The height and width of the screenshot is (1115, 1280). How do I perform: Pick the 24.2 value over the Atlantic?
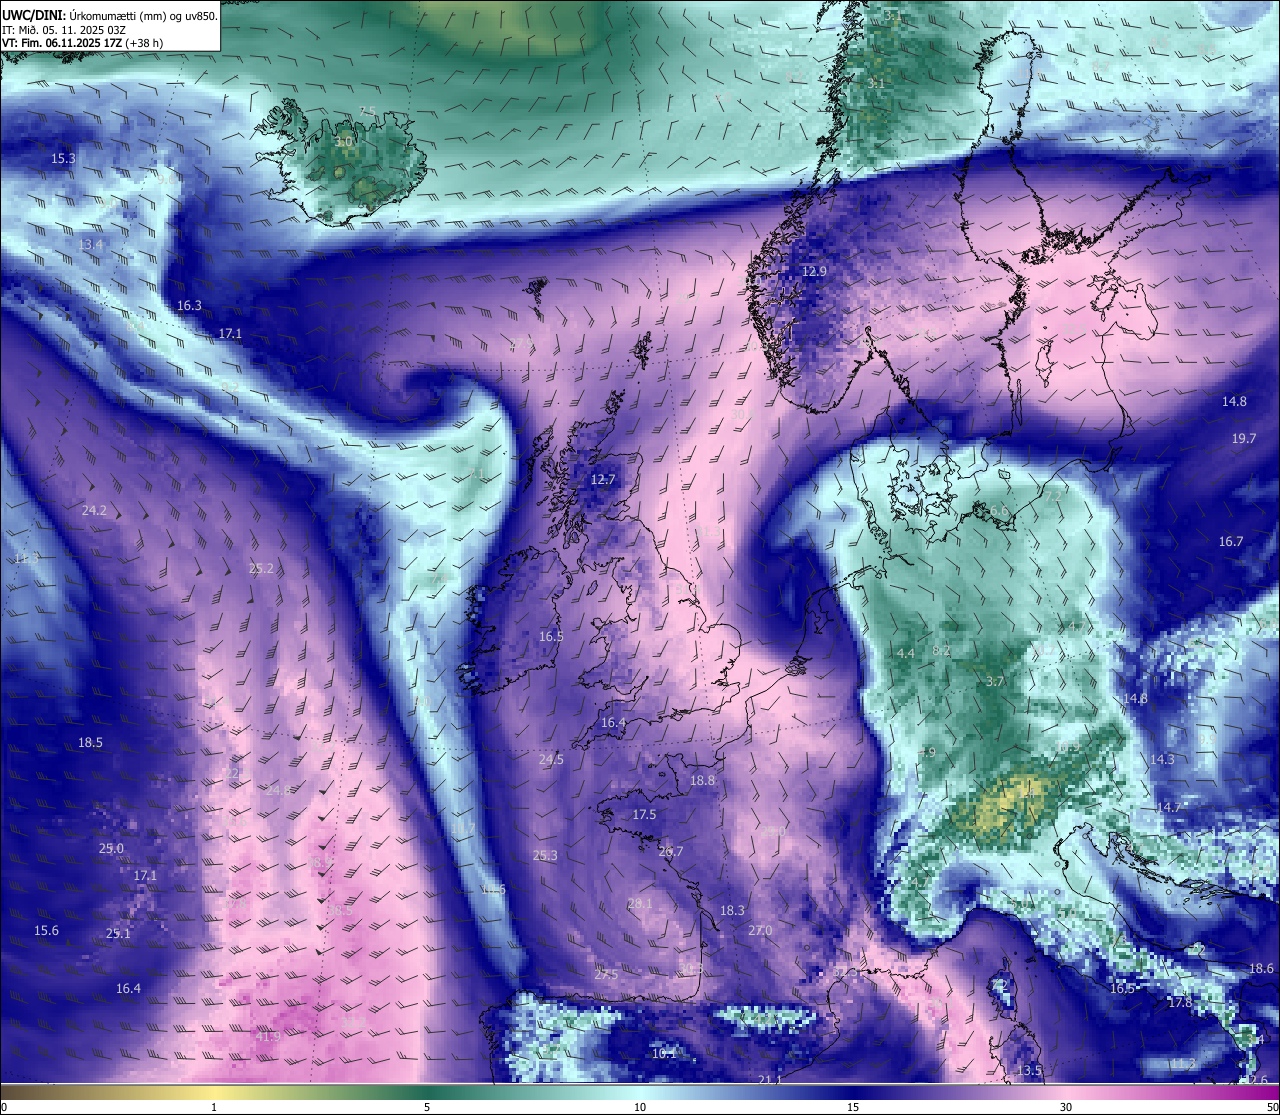[94, 510]
